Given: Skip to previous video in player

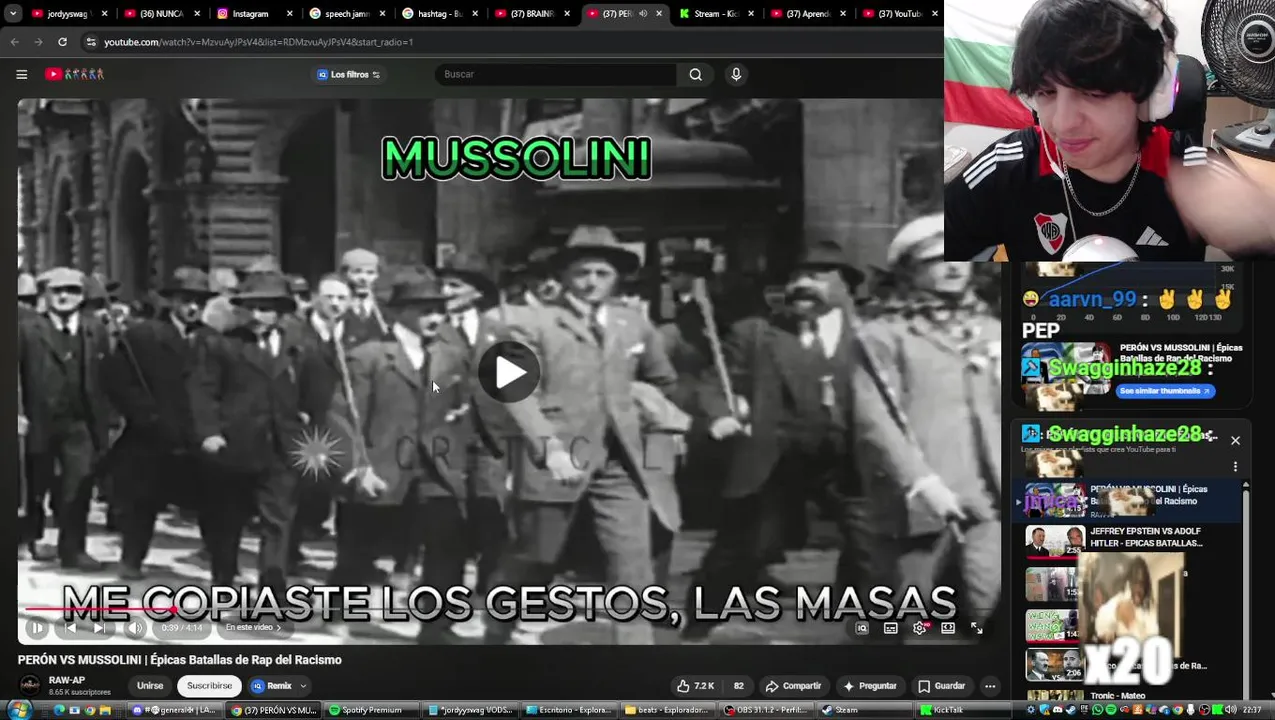Looking at the screenshot, I should 70,628.
